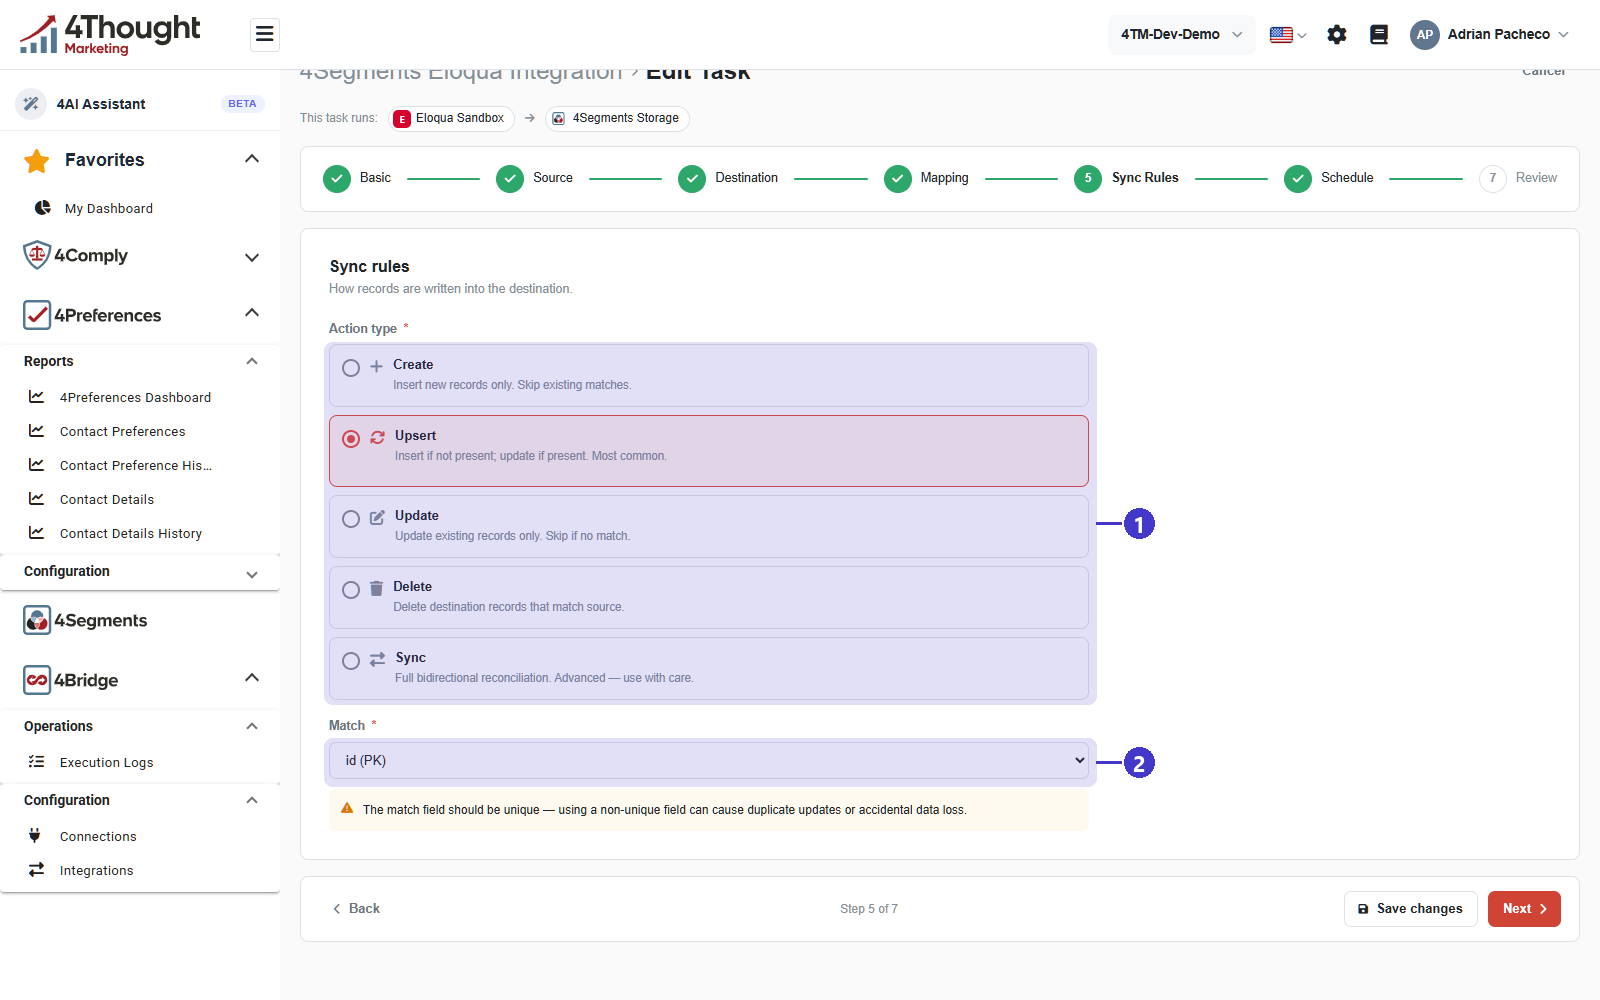This screenshot has width=1600, height=1000.
Task: Go Back to previous step
Action: (356, 909)
